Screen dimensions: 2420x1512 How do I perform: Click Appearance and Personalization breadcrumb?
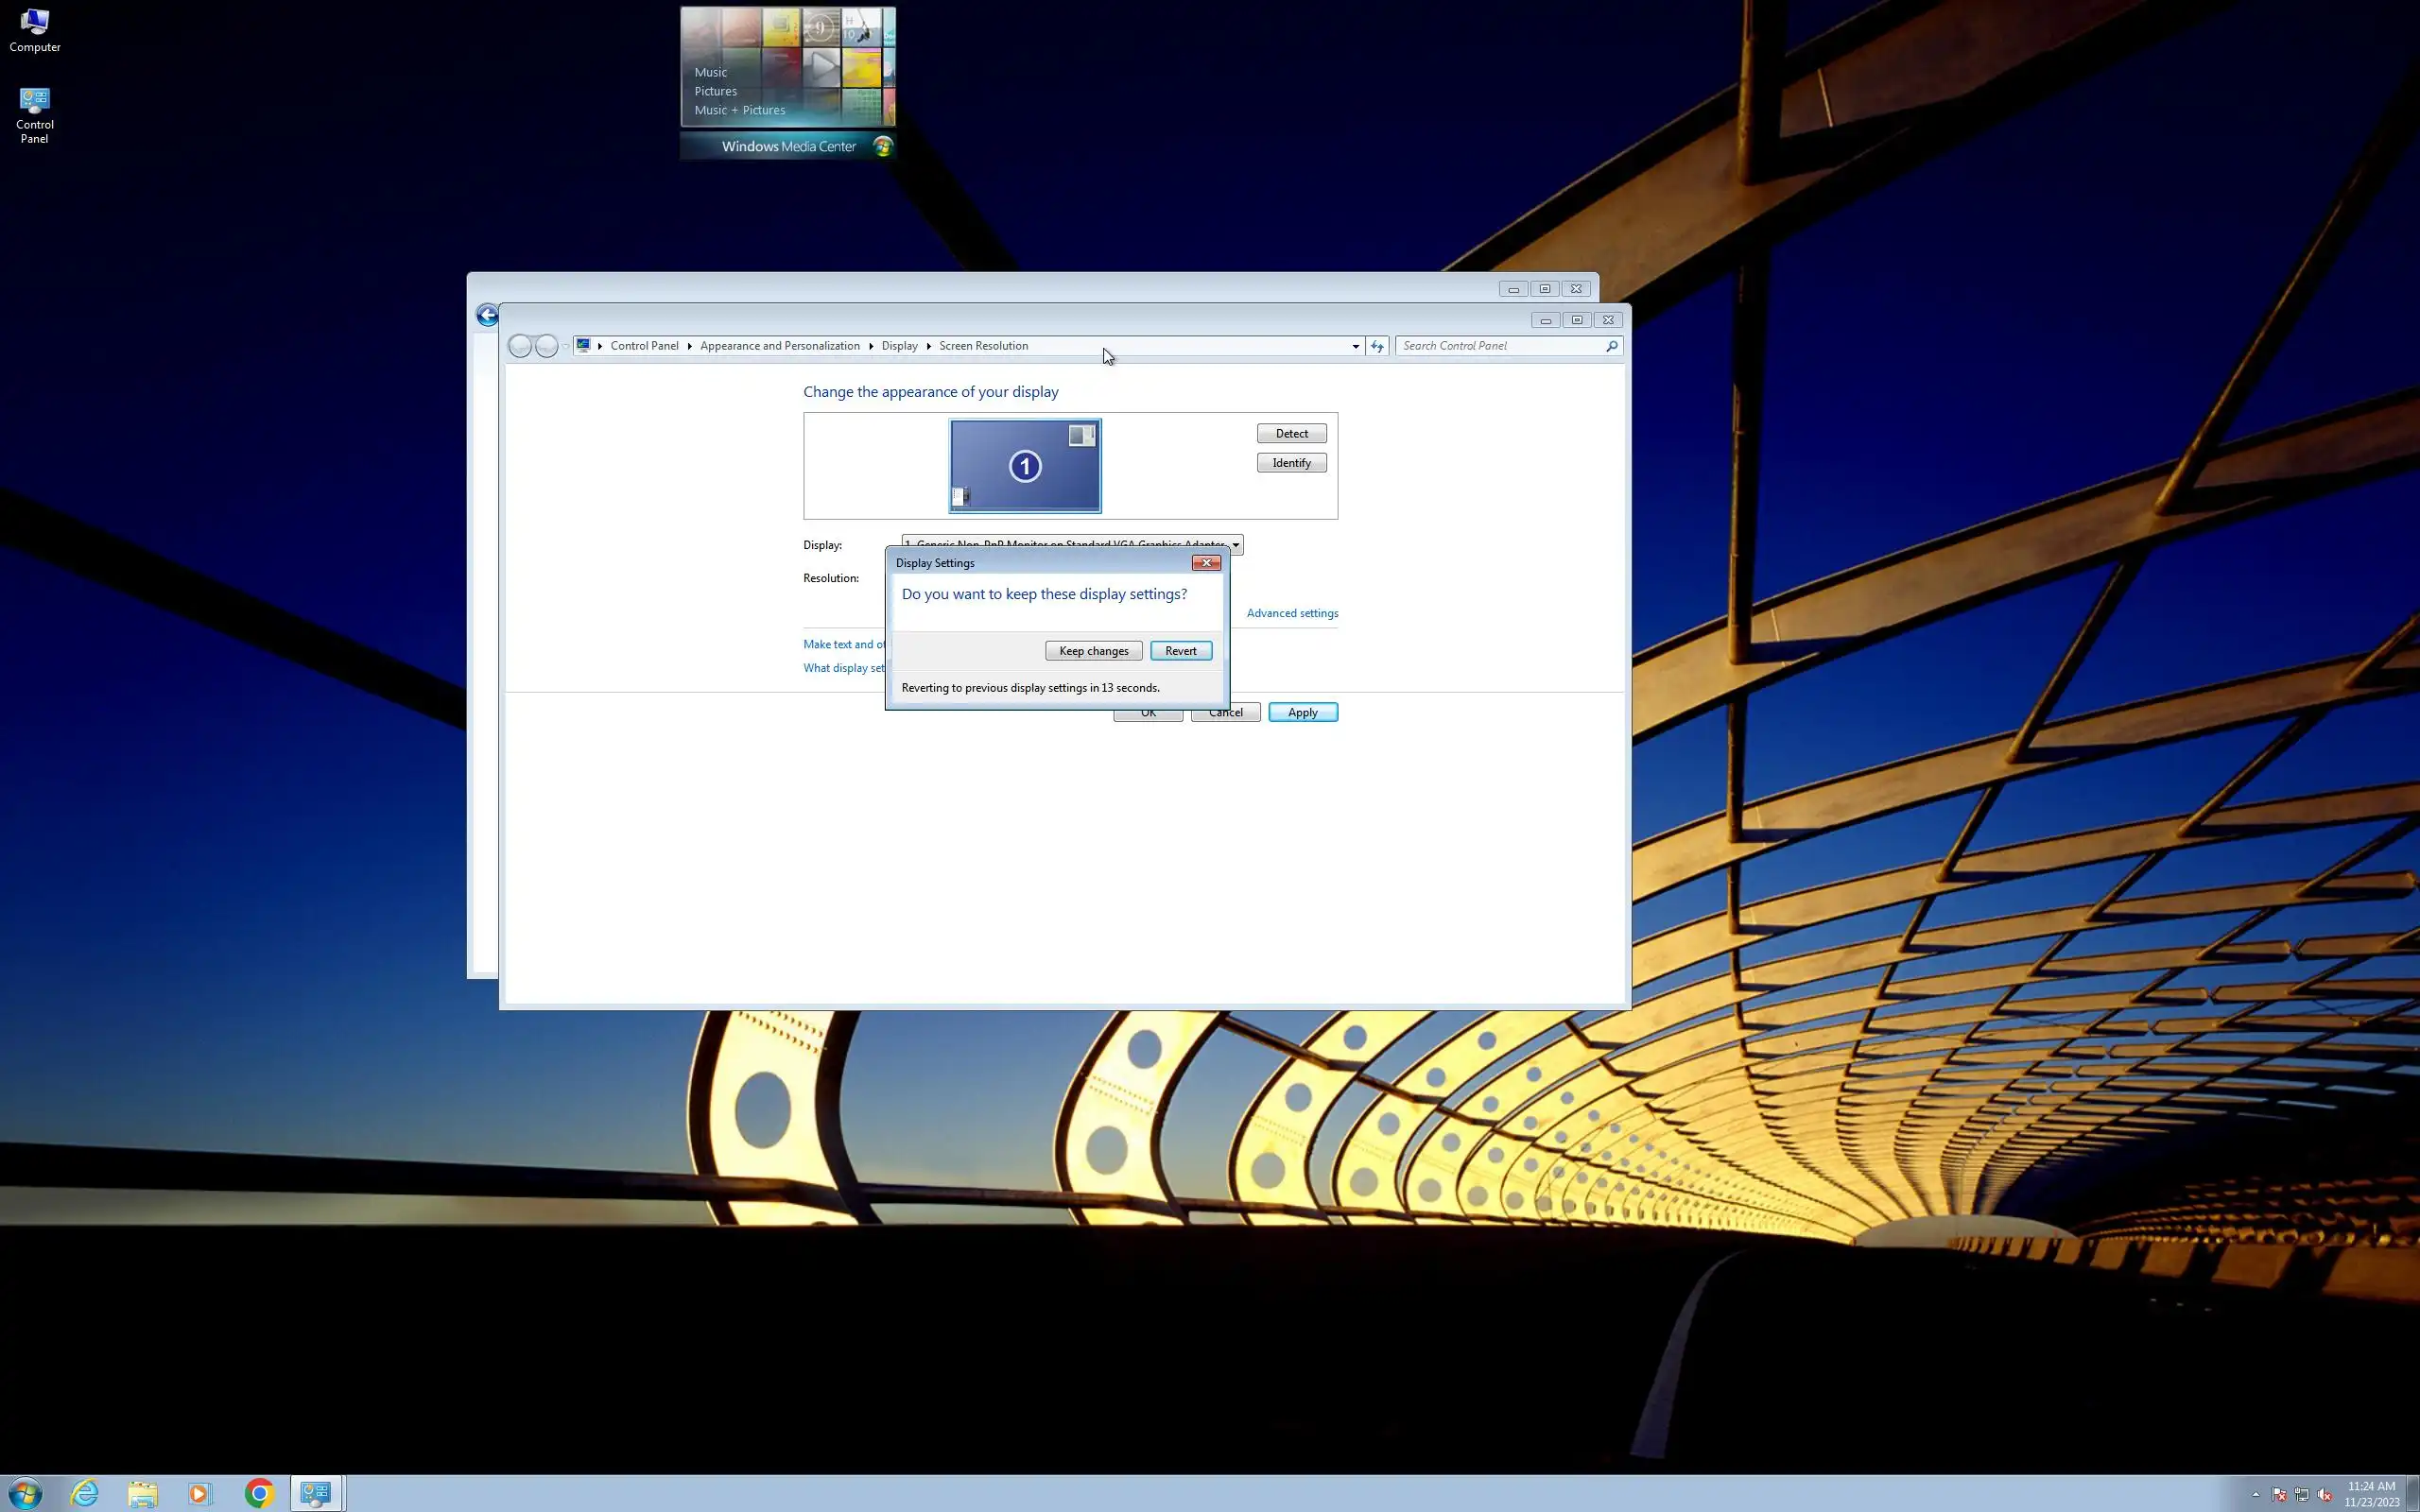[x=779, y=346]
